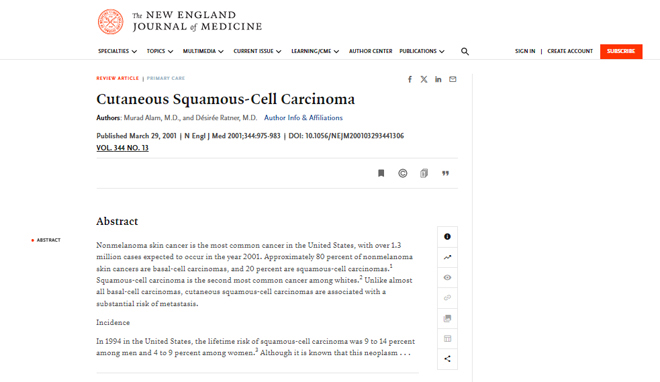Jump to Abstract section in sidebar
The height and width of the screenshot is (382, 660).
(x=48, y=240)
